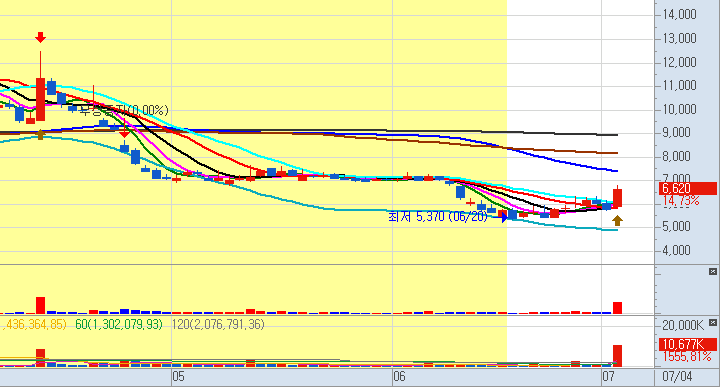Click the 14.73% change label

(681, 201)
